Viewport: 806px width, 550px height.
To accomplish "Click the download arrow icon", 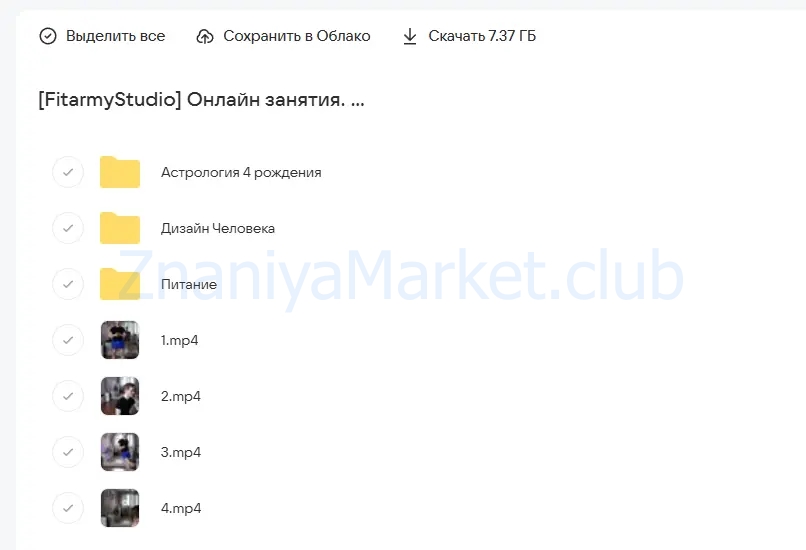I will point(410,36).
